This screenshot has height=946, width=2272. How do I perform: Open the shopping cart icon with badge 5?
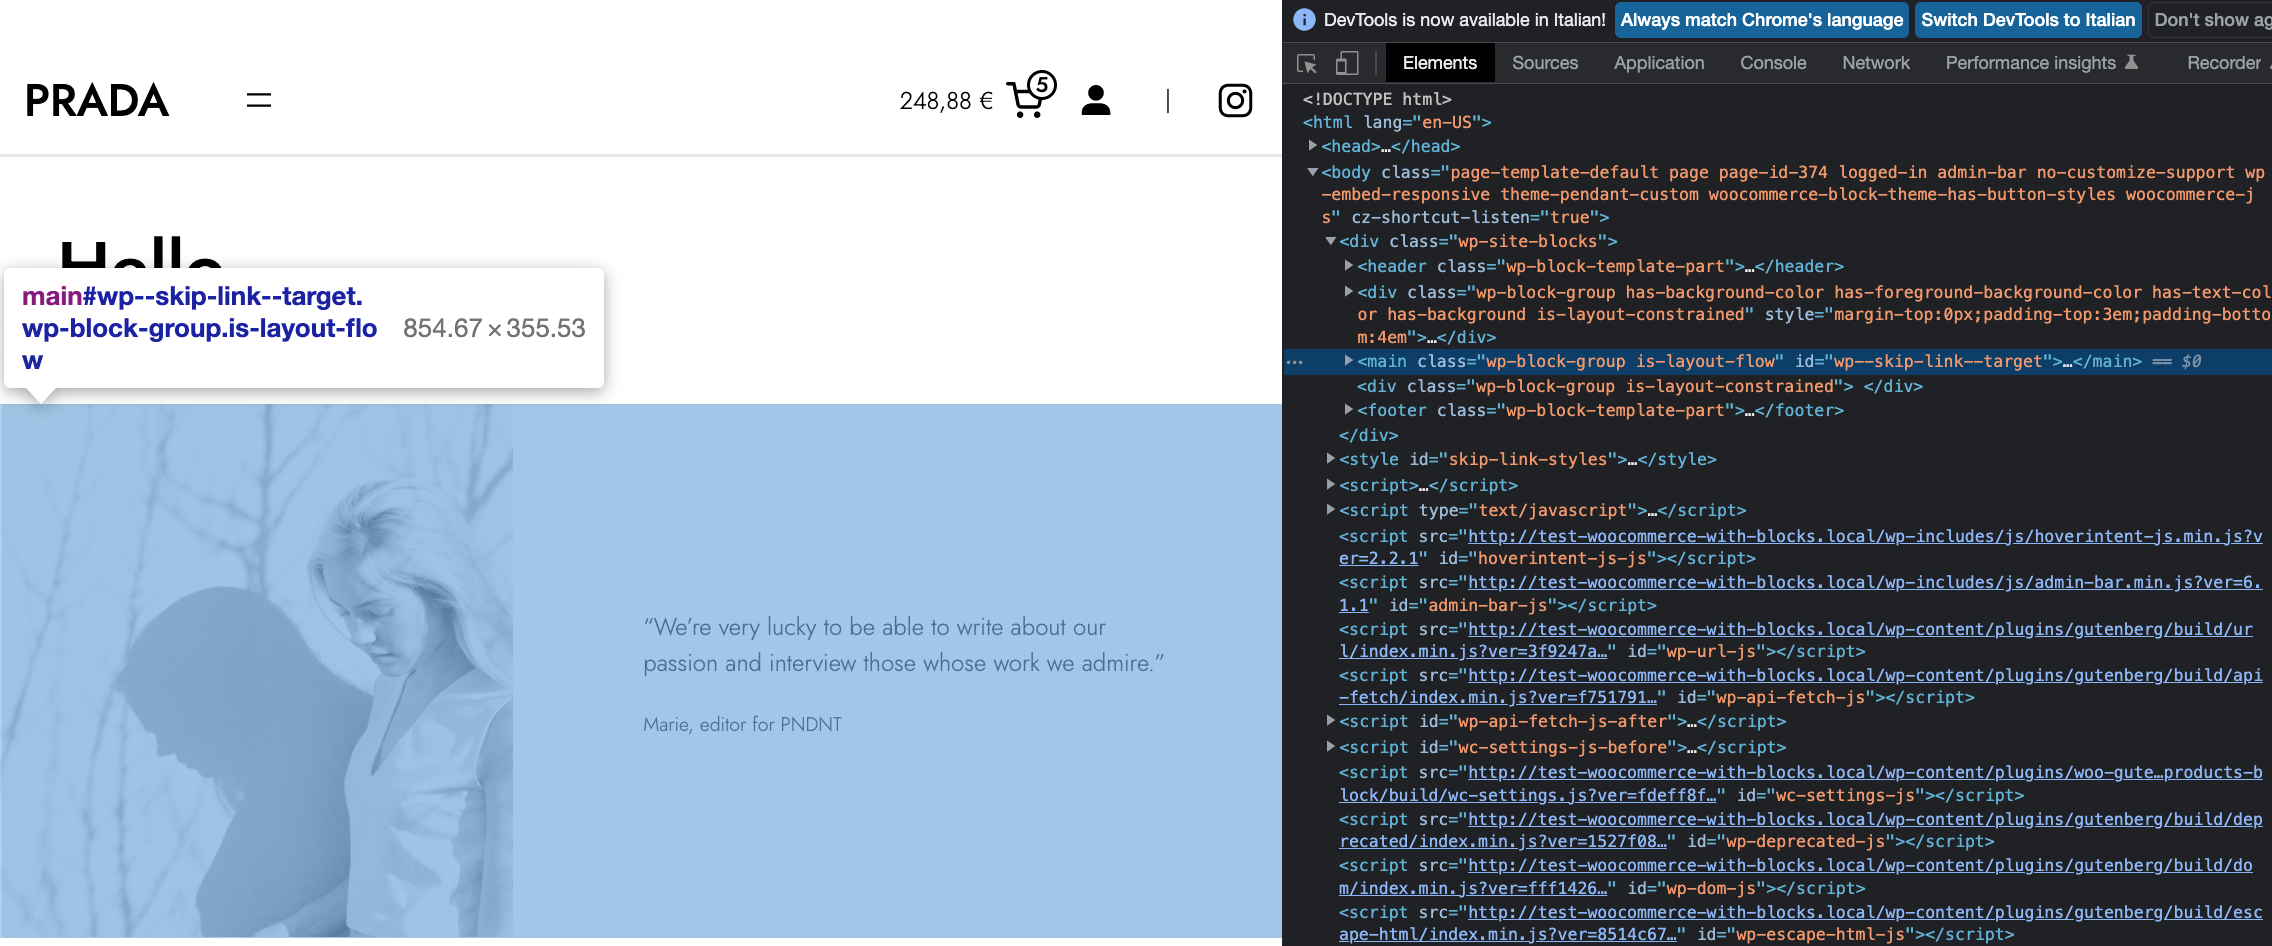pos(1031,96)
